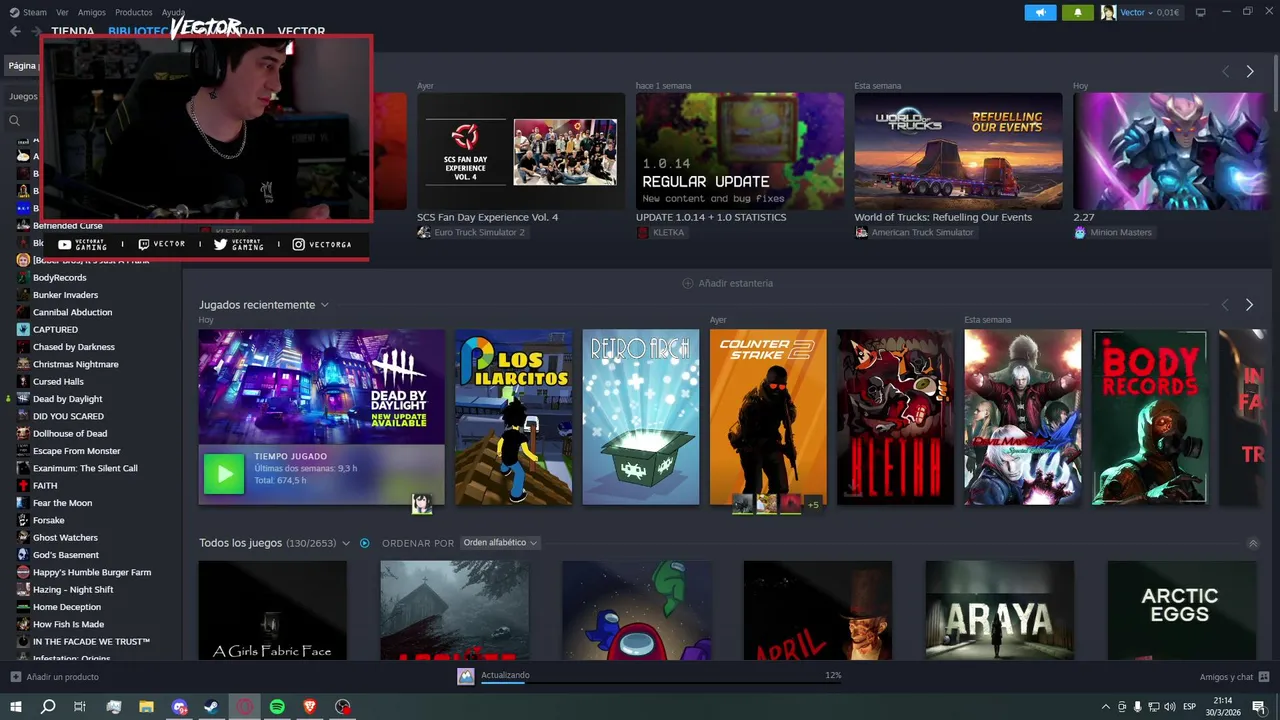Click the library search magnifier icon
Screen dimensions: 1280x720
[x=14, y=121]
